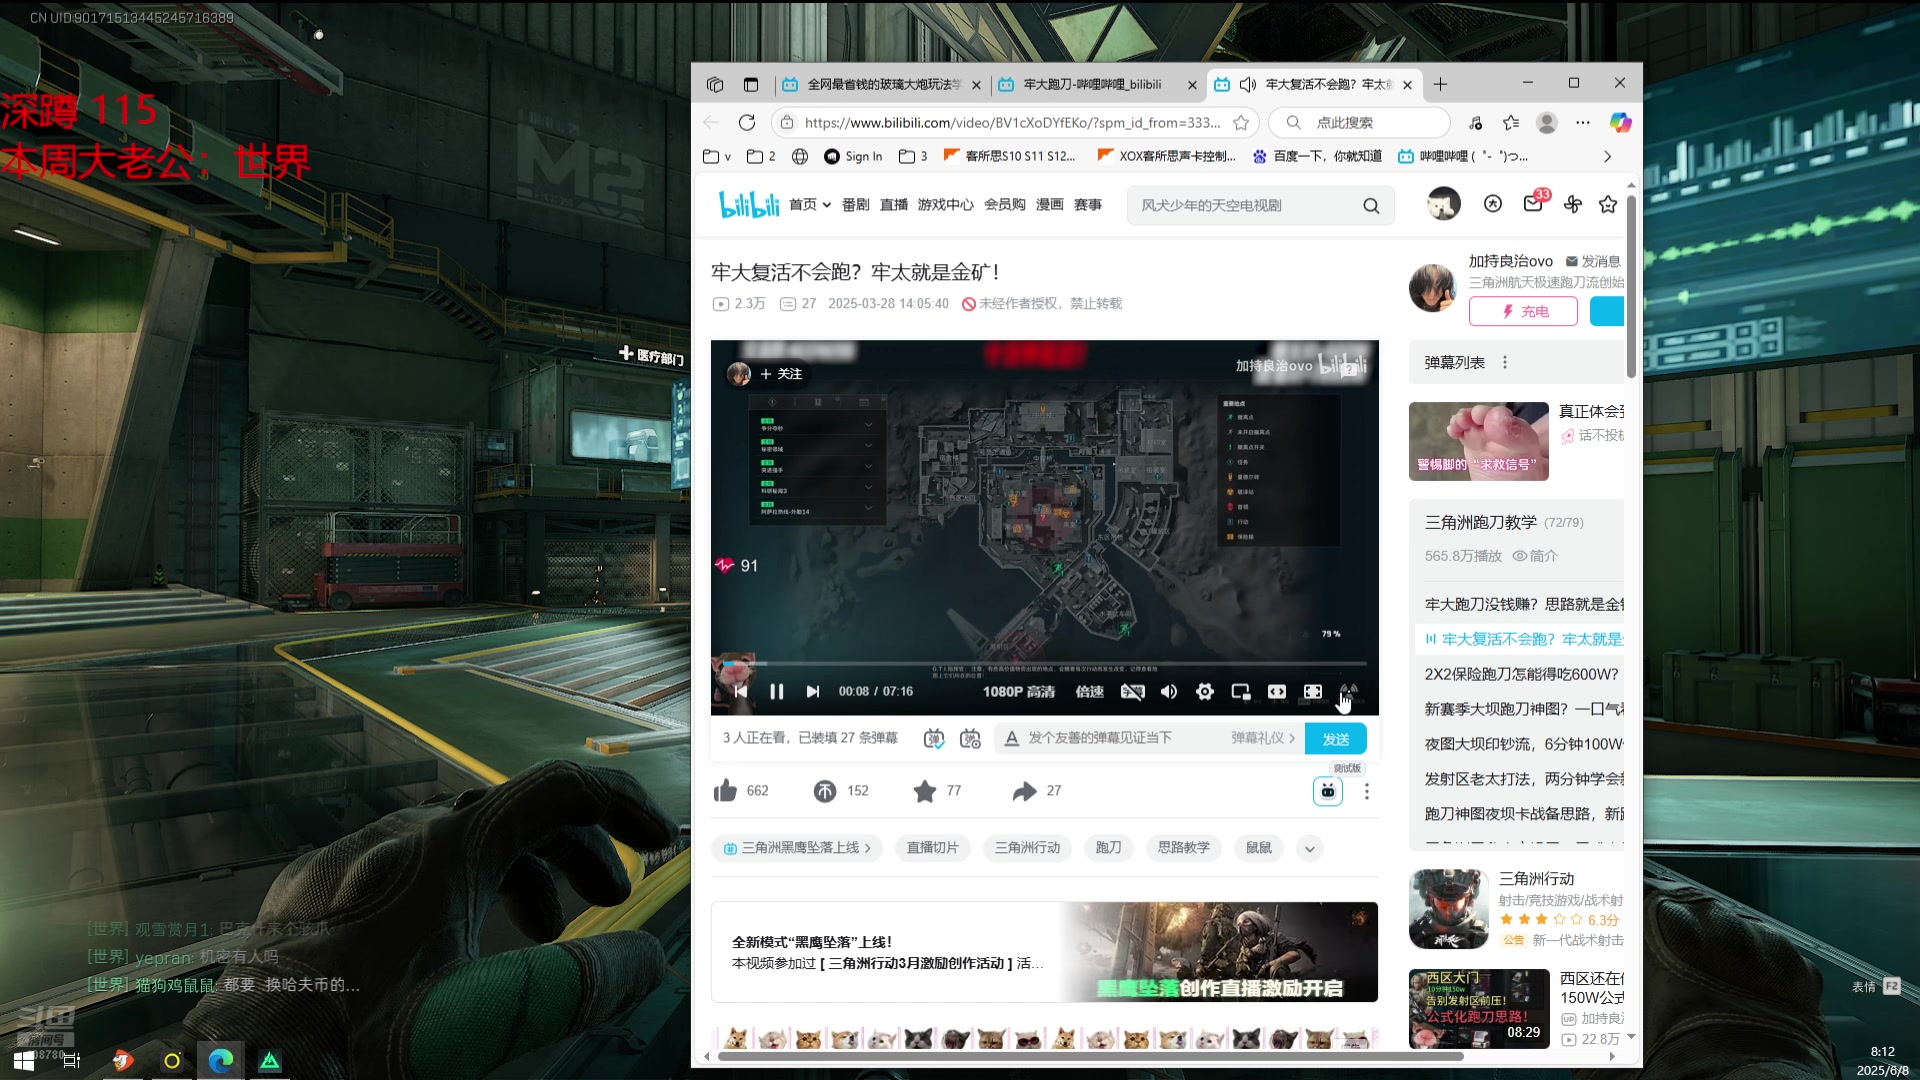The width and height of the screenshot is (1920, 1080).
Task: Bookmark page with address bar star
Action: tap(1241, 122)
